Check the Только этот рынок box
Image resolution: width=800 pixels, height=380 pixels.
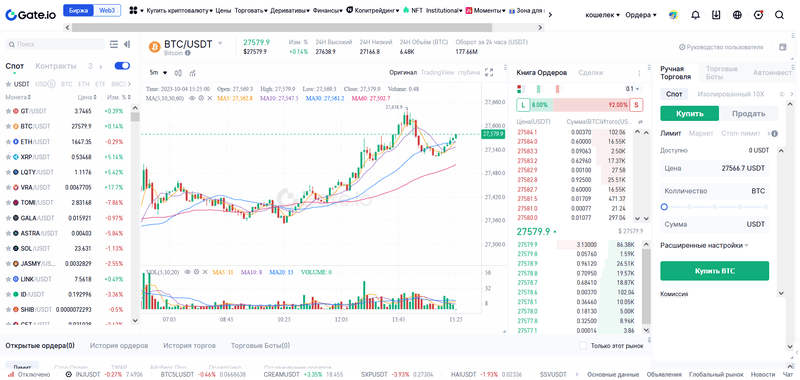pyautogui.click(x=583, y=345)
